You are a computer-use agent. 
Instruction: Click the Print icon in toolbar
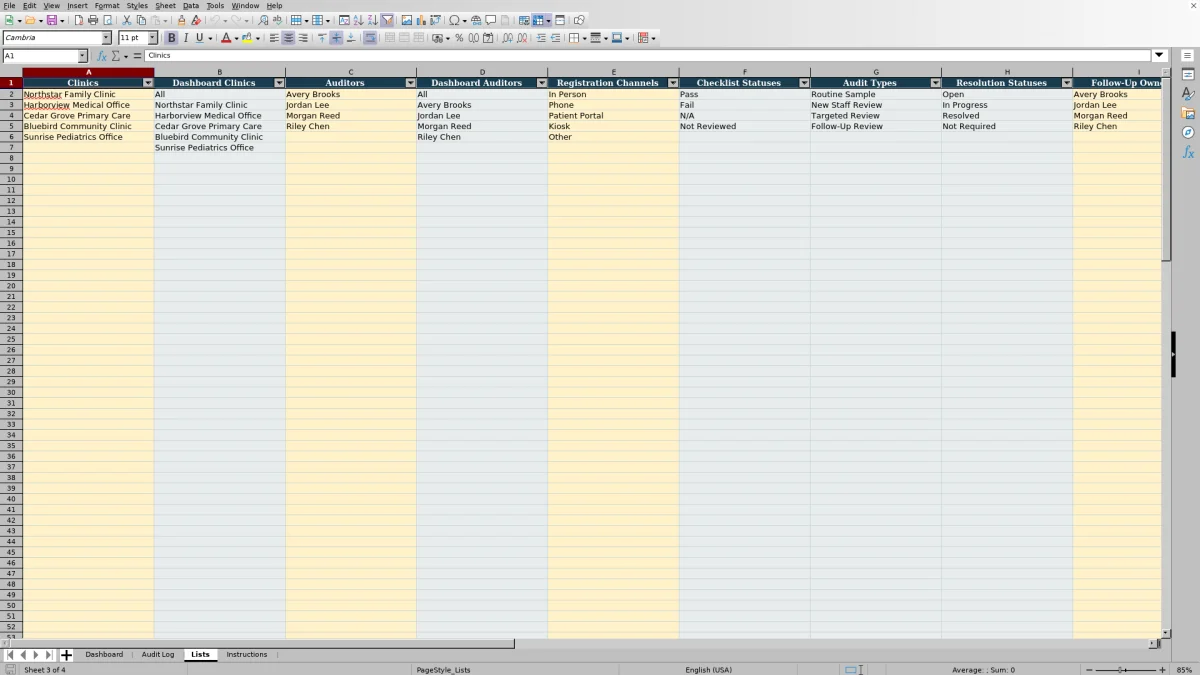tap(93, 20)
